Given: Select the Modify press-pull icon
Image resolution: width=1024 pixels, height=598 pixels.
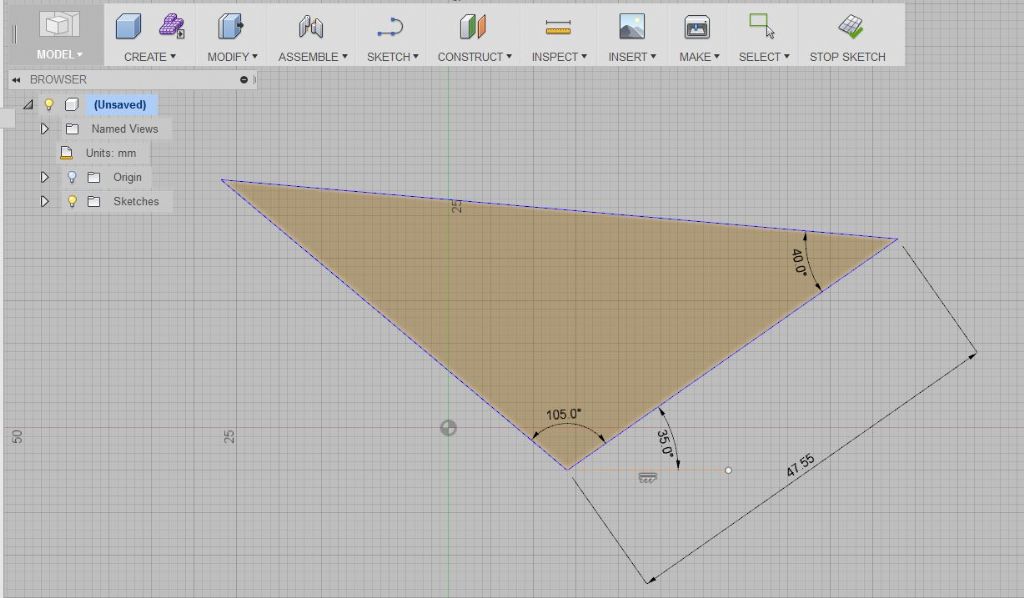Looking at the screenshot, I should click(230, 27).
